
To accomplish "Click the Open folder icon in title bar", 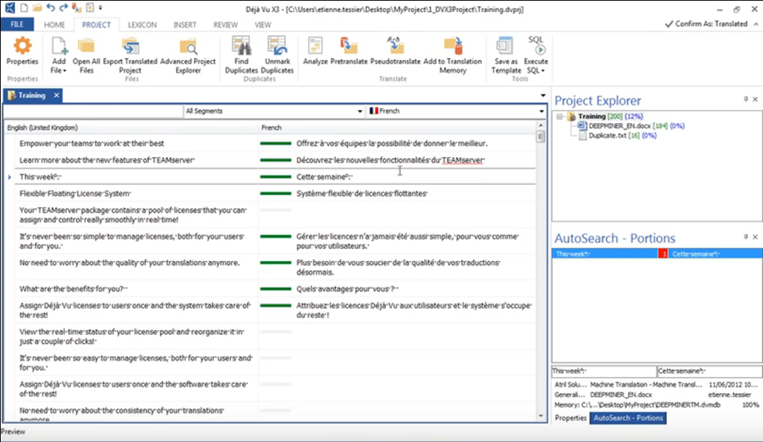I will [x=37, y=8].
